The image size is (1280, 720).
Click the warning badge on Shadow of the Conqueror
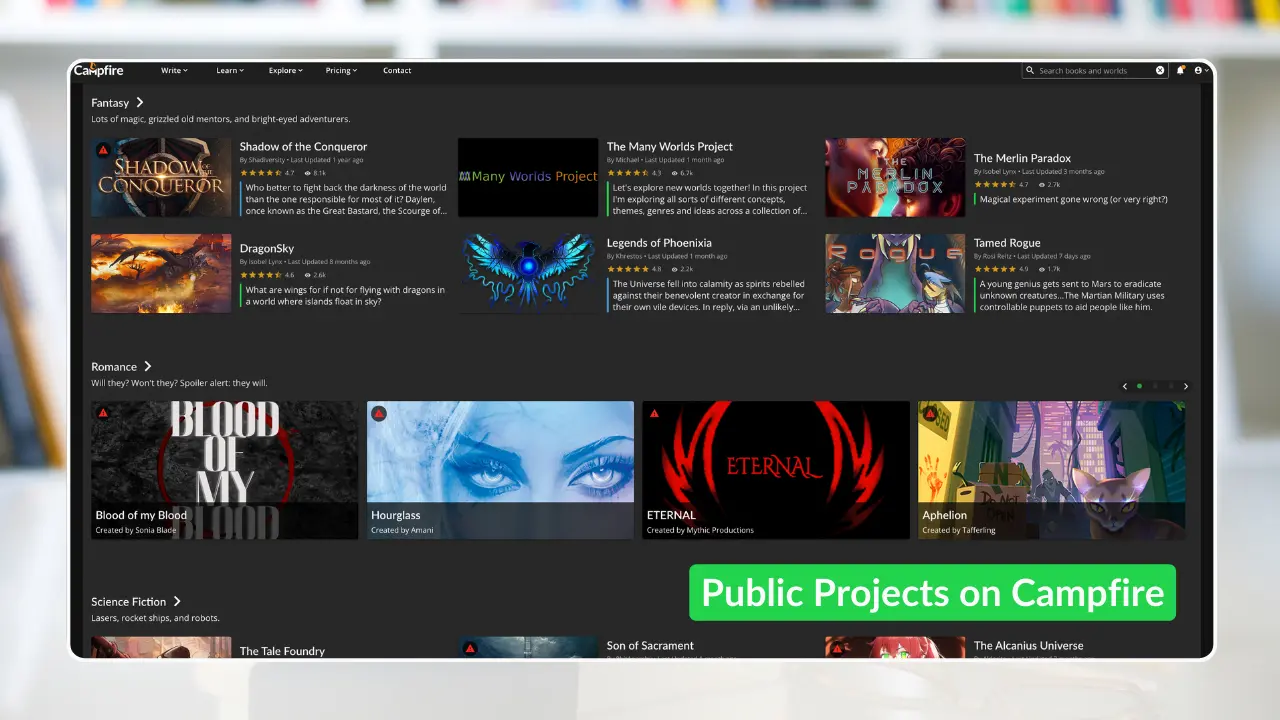(x=103, y=150)
